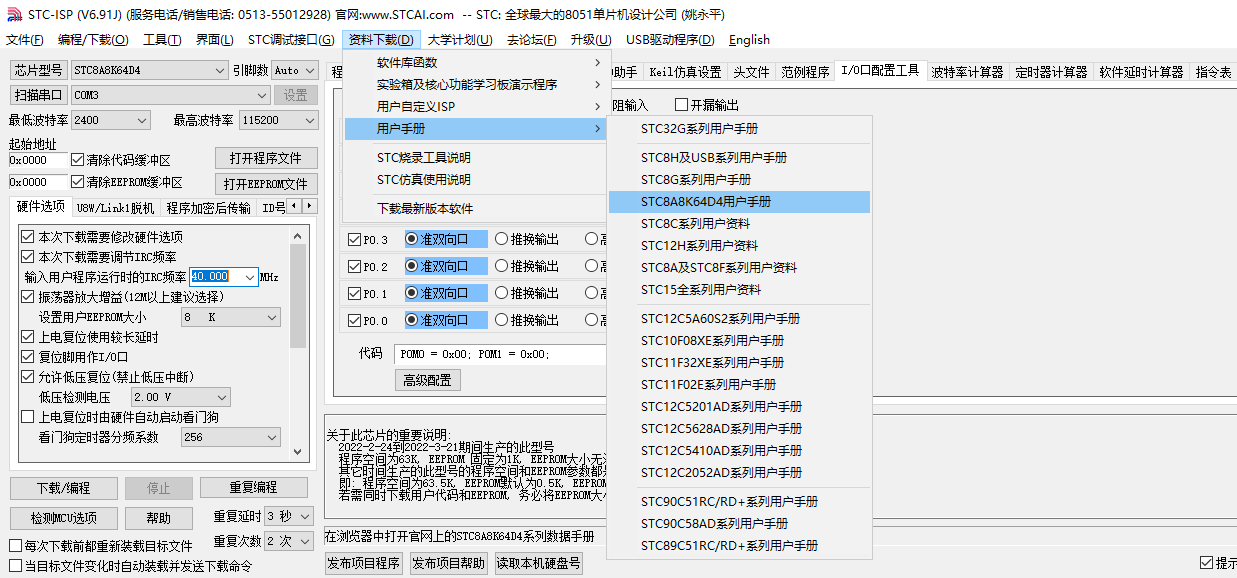Click the 扫描串口 button

[39, 95]
